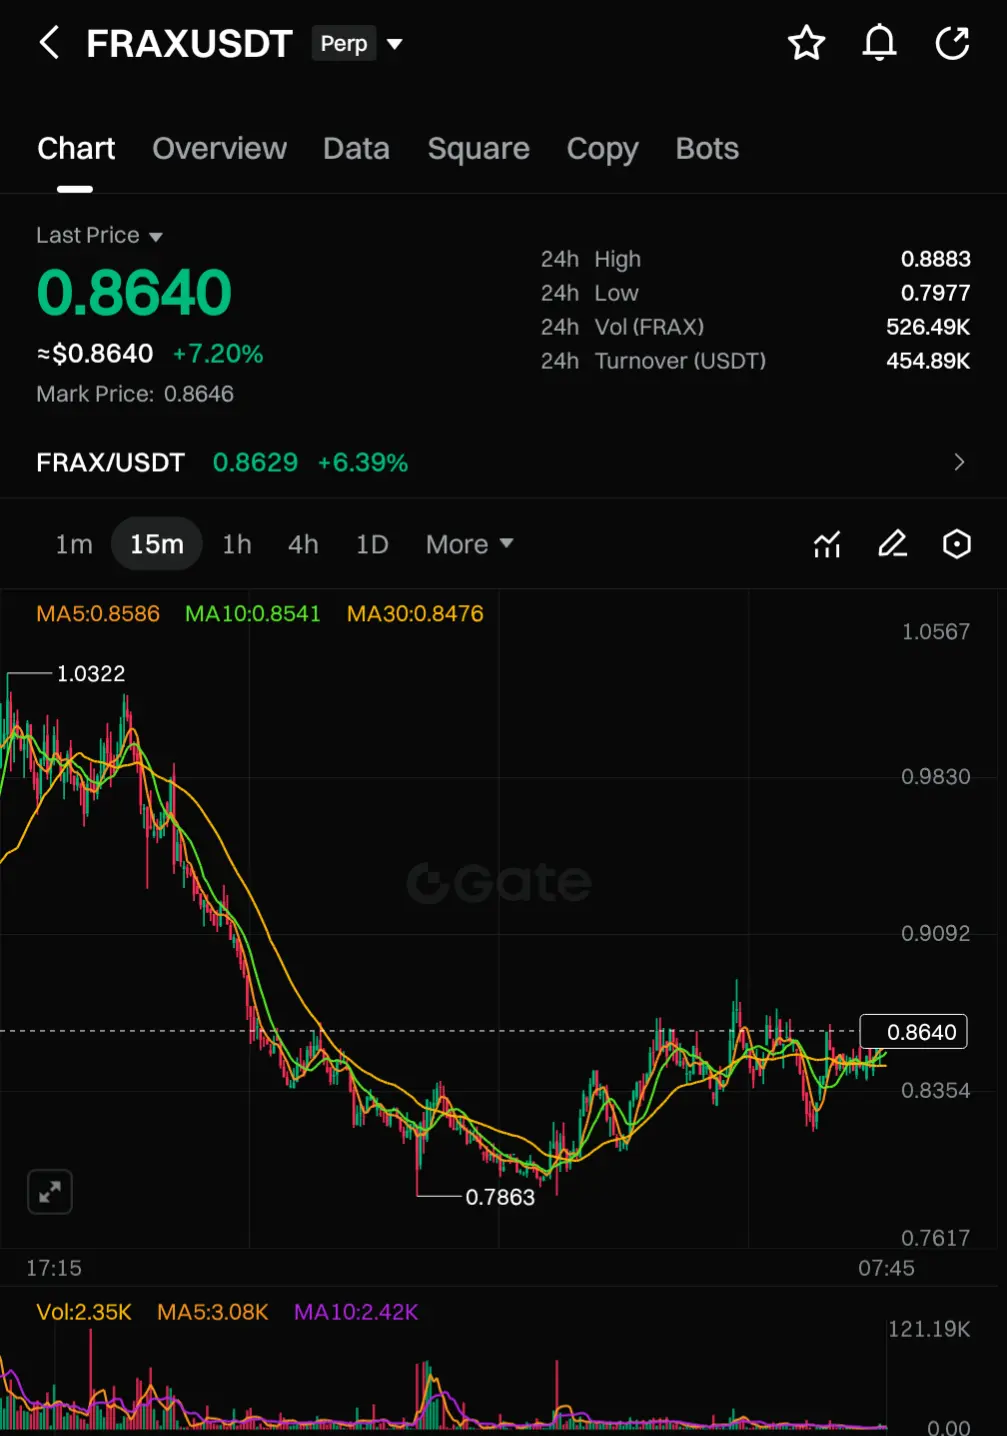
Task: Switch to the Overview tab
Action: [x=219, y=149]
